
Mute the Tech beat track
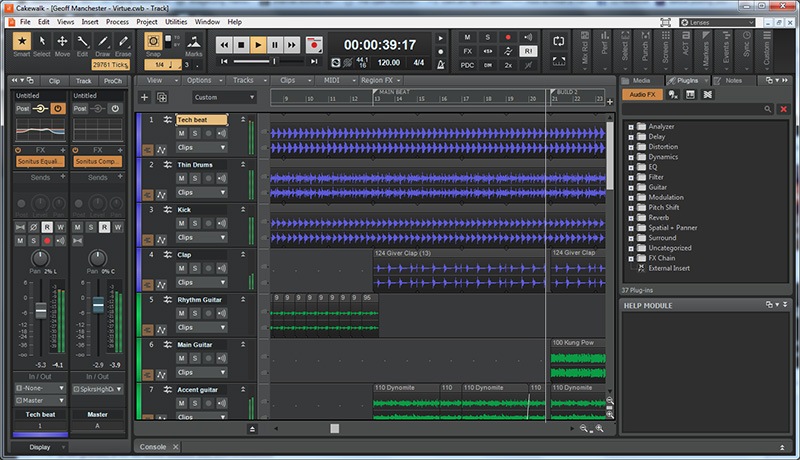181,133
